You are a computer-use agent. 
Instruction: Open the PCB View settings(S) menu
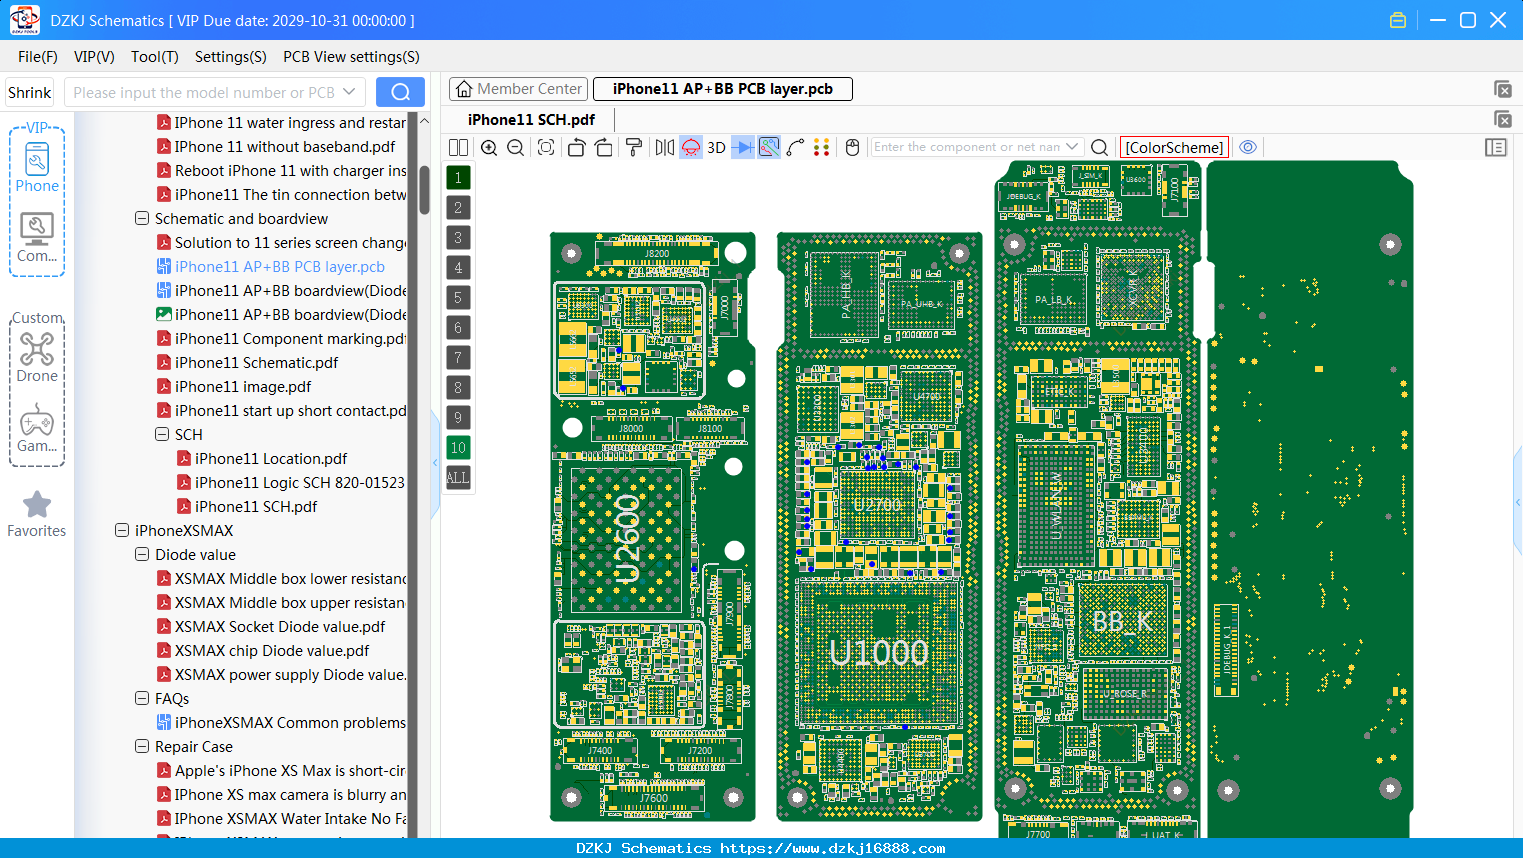352,57
